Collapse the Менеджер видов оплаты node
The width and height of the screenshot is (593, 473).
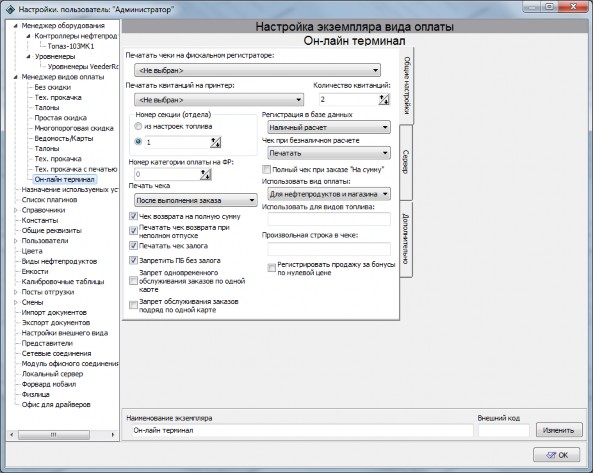pyautogui.click(x=16, y=77)
